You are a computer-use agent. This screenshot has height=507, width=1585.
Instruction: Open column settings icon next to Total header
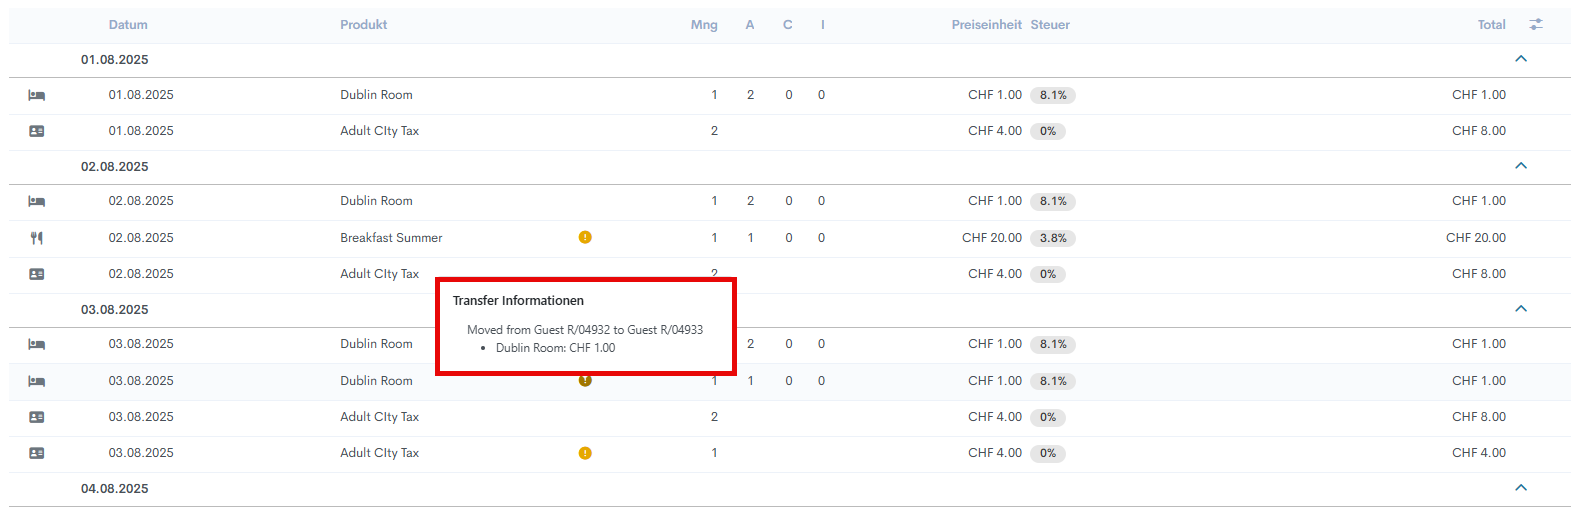(x=1536, y=24)
